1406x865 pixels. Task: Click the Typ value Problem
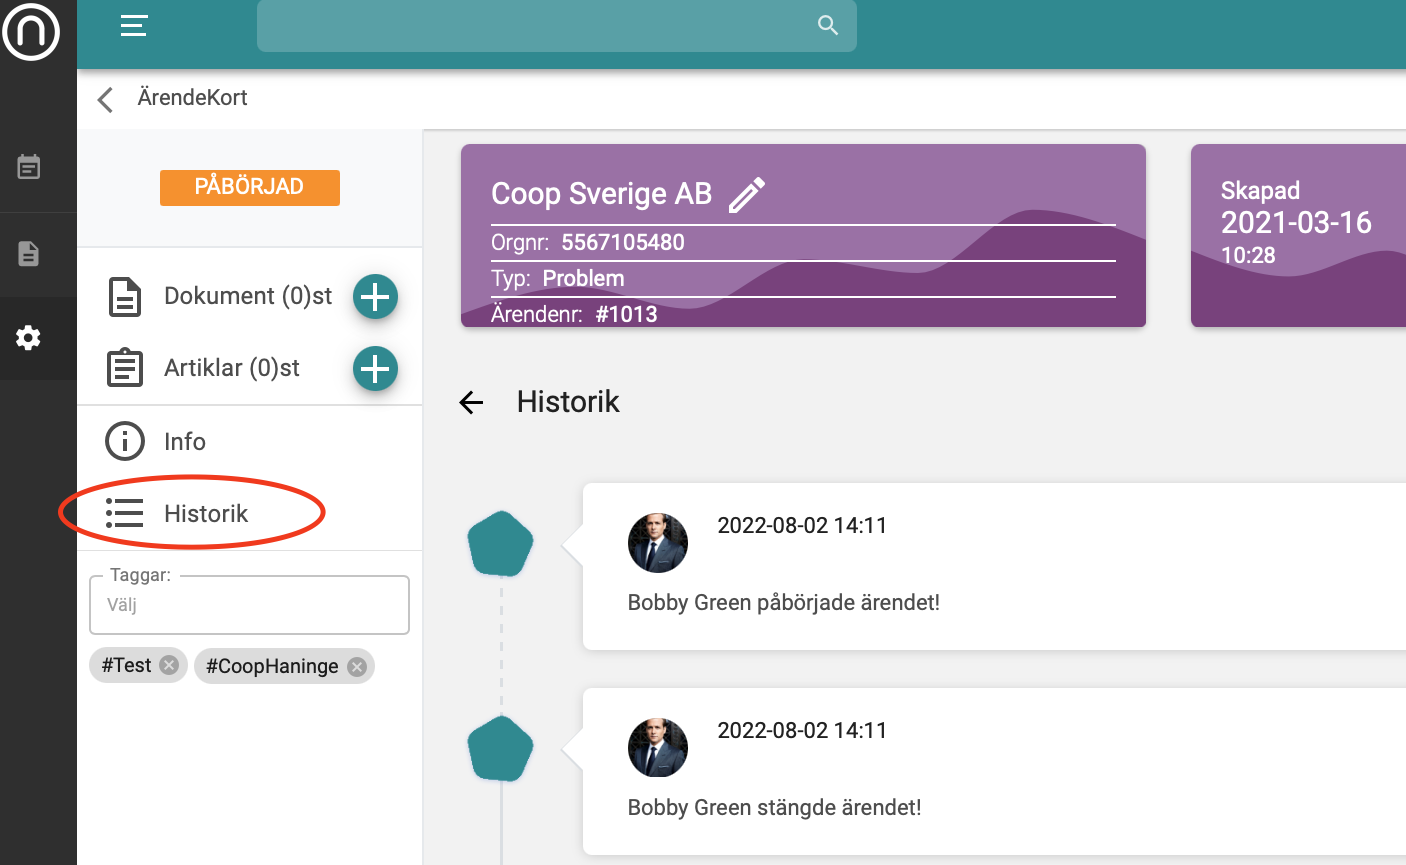[583, 279]
